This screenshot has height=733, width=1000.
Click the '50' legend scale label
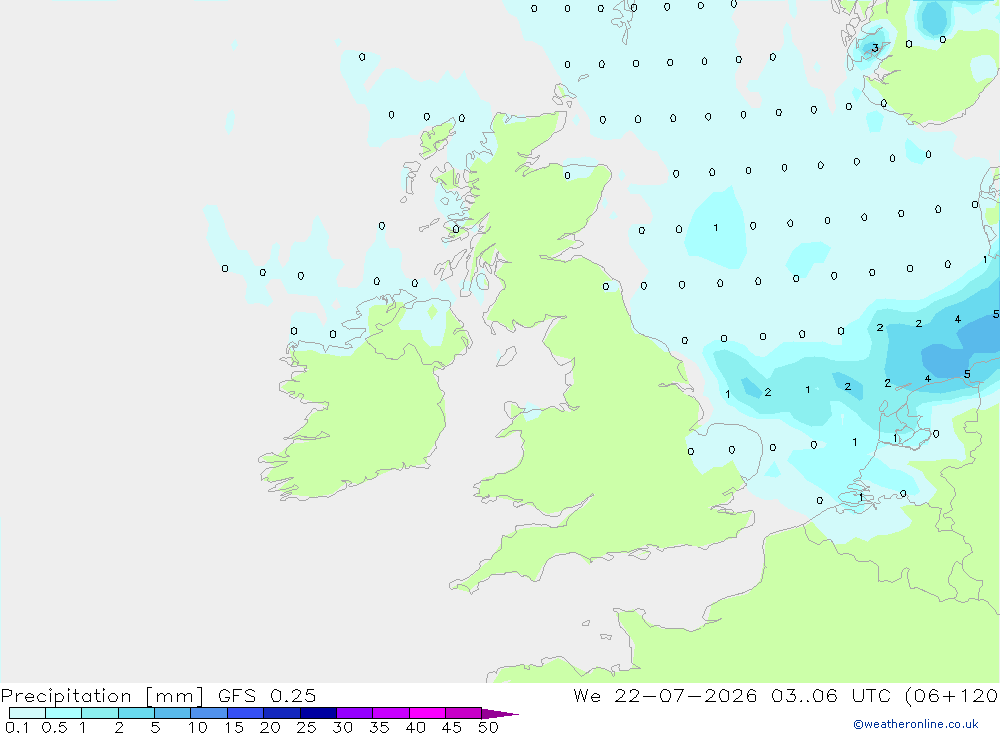point(488,727)
